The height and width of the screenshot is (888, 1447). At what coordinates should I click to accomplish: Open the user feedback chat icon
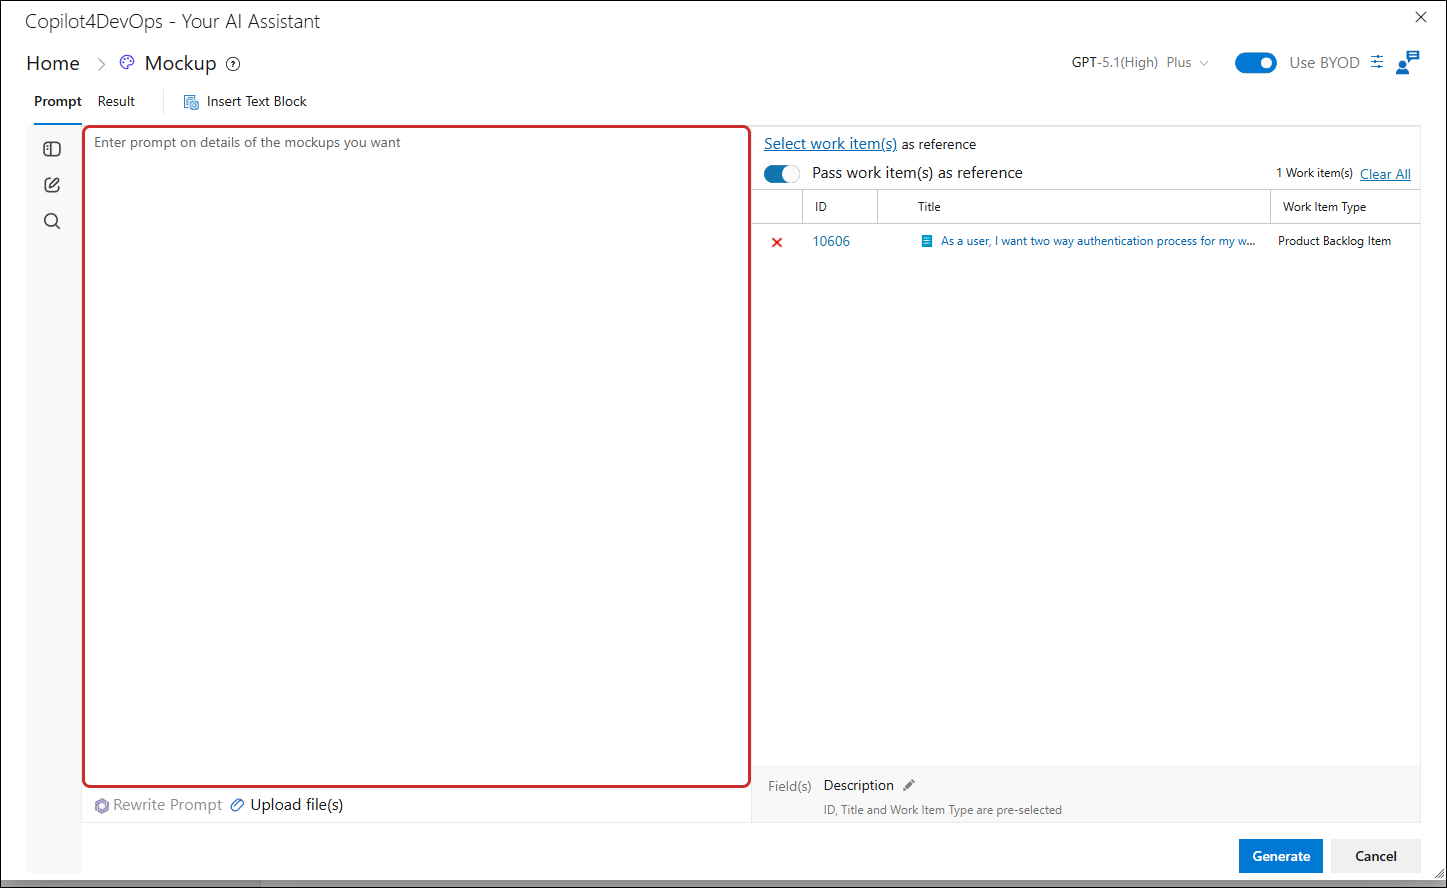pos(1407,62)
